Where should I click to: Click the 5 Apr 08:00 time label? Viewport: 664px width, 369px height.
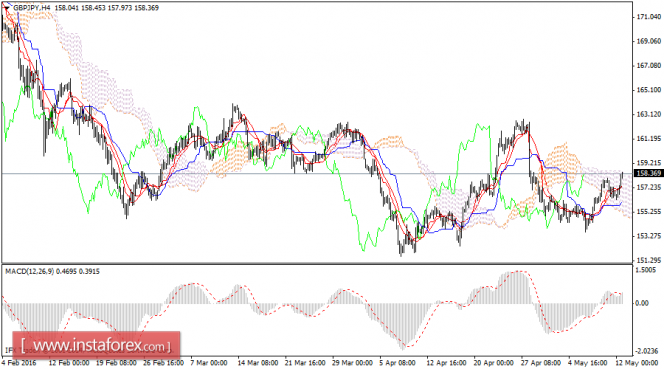(398, 363)
